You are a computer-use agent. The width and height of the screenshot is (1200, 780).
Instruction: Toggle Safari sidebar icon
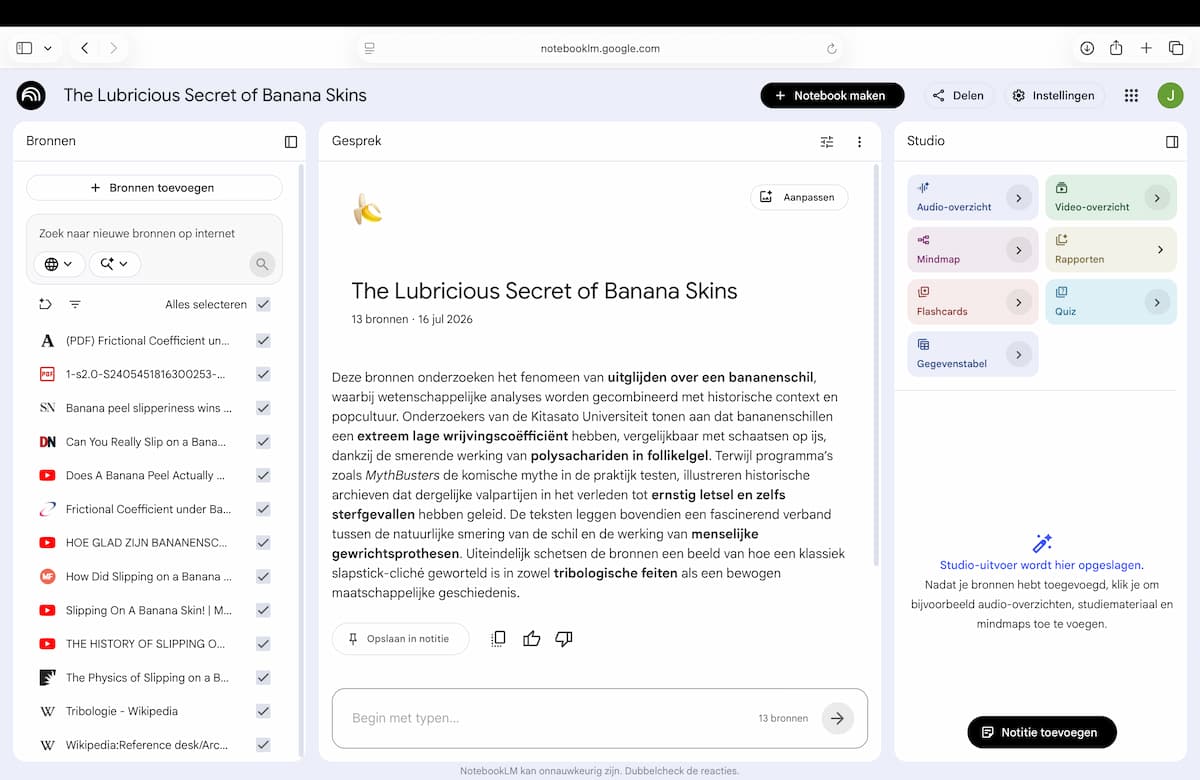click(x=24, y=48)
